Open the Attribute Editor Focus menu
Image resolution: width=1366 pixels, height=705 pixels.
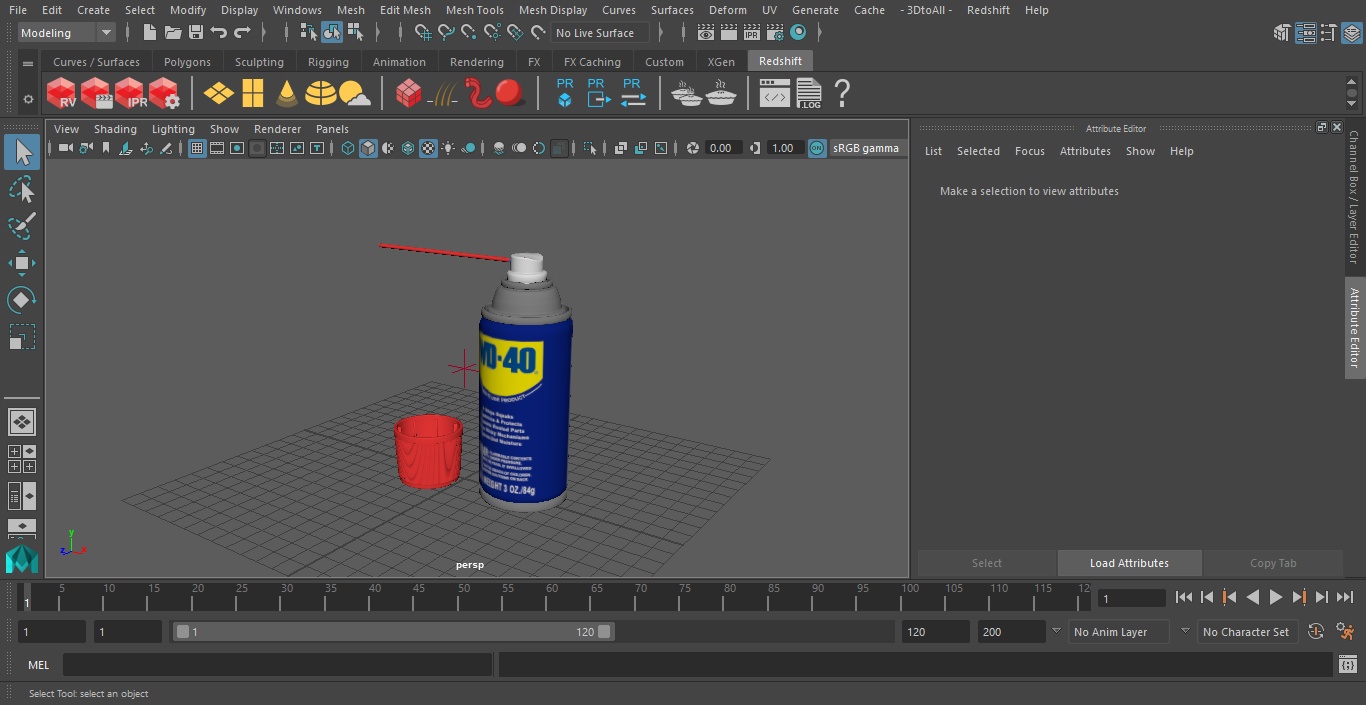(x=1030, y=151)
